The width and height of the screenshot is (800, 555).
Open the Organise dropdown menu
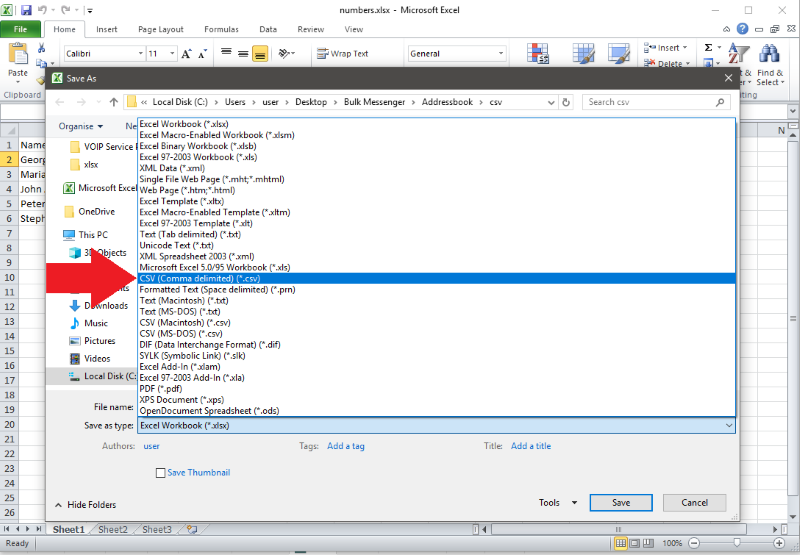point(81,127)
